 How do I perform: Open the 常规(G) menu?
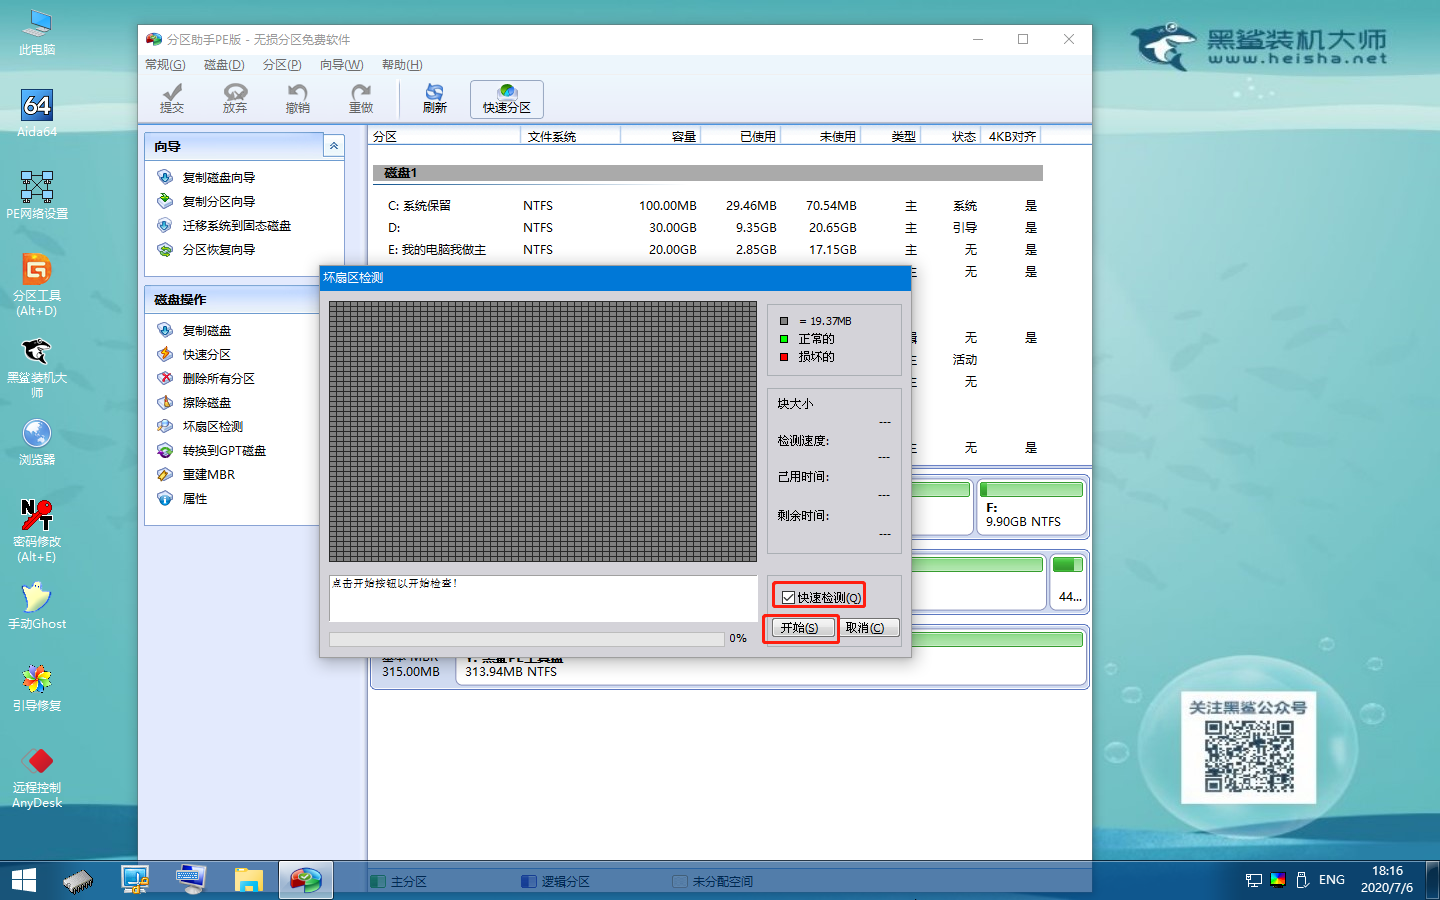click(165, 64)
